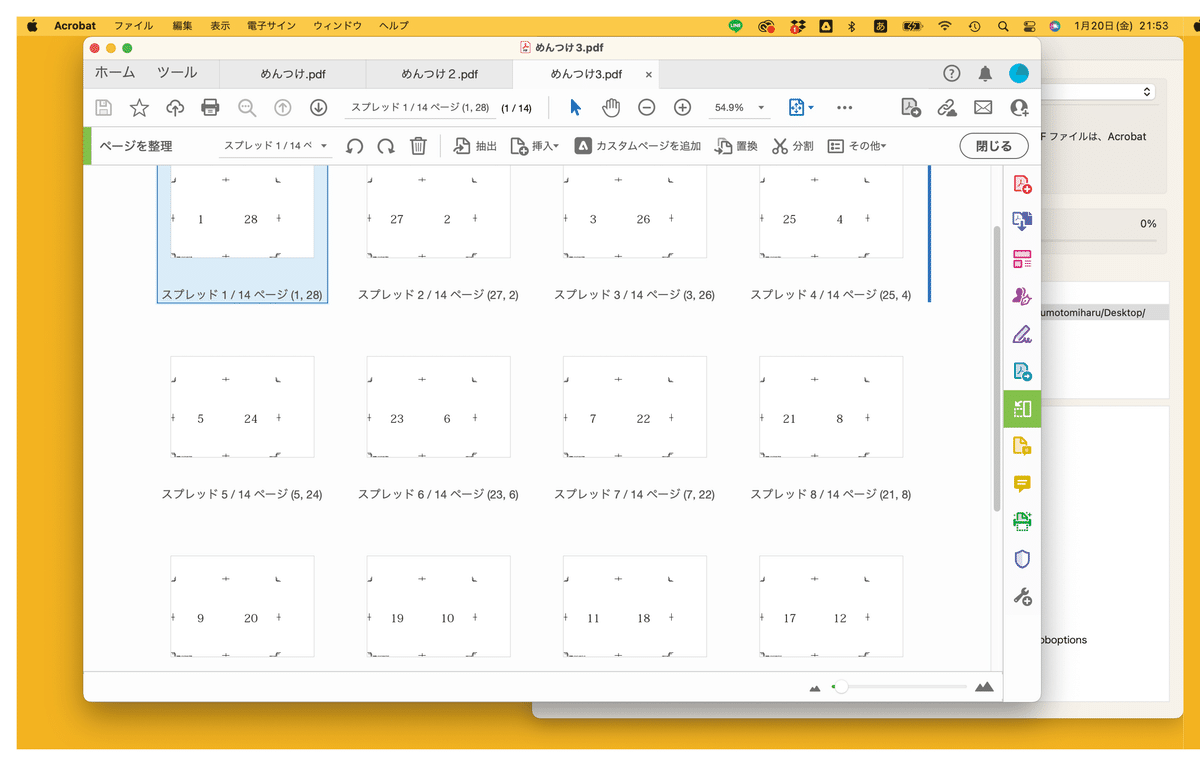Open Fill & Sign pen tool in sidebar
Screen dimensions: 1200x761
[x=1022, y=334]
